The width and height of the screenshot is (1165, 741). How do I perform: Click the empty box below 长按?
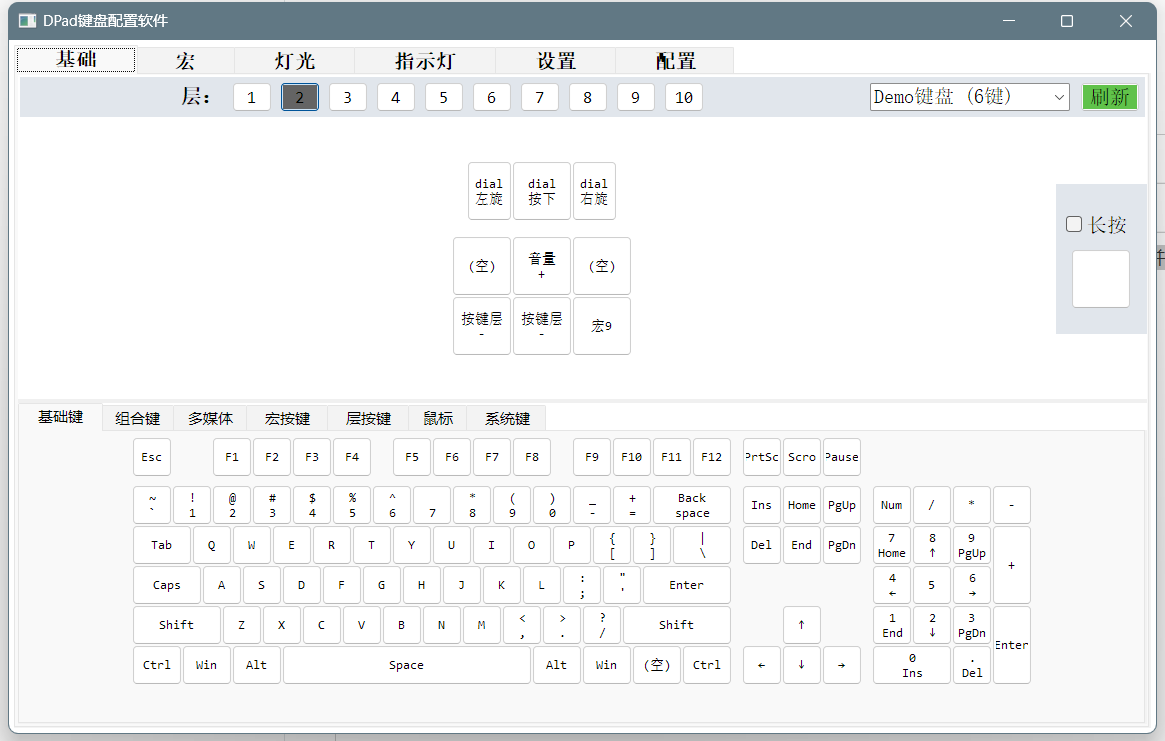click(1100, 279)
